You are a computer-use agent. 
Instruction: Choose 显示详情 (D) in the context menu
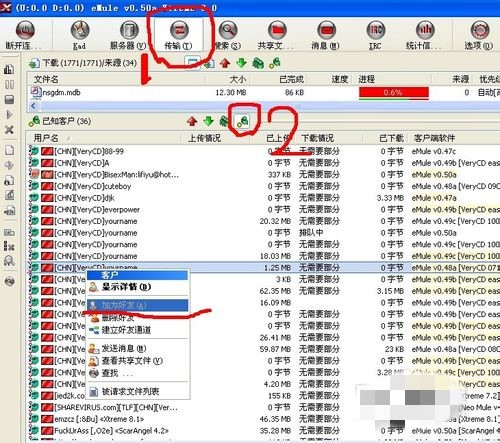click(138, 287)
